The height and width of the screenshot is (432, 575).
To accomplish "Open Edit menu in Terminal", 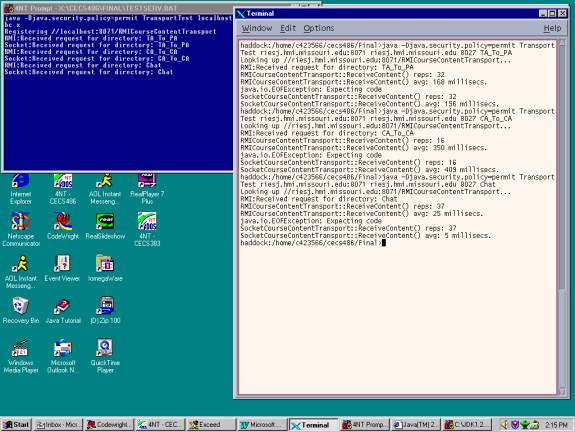I will [288, 28].
